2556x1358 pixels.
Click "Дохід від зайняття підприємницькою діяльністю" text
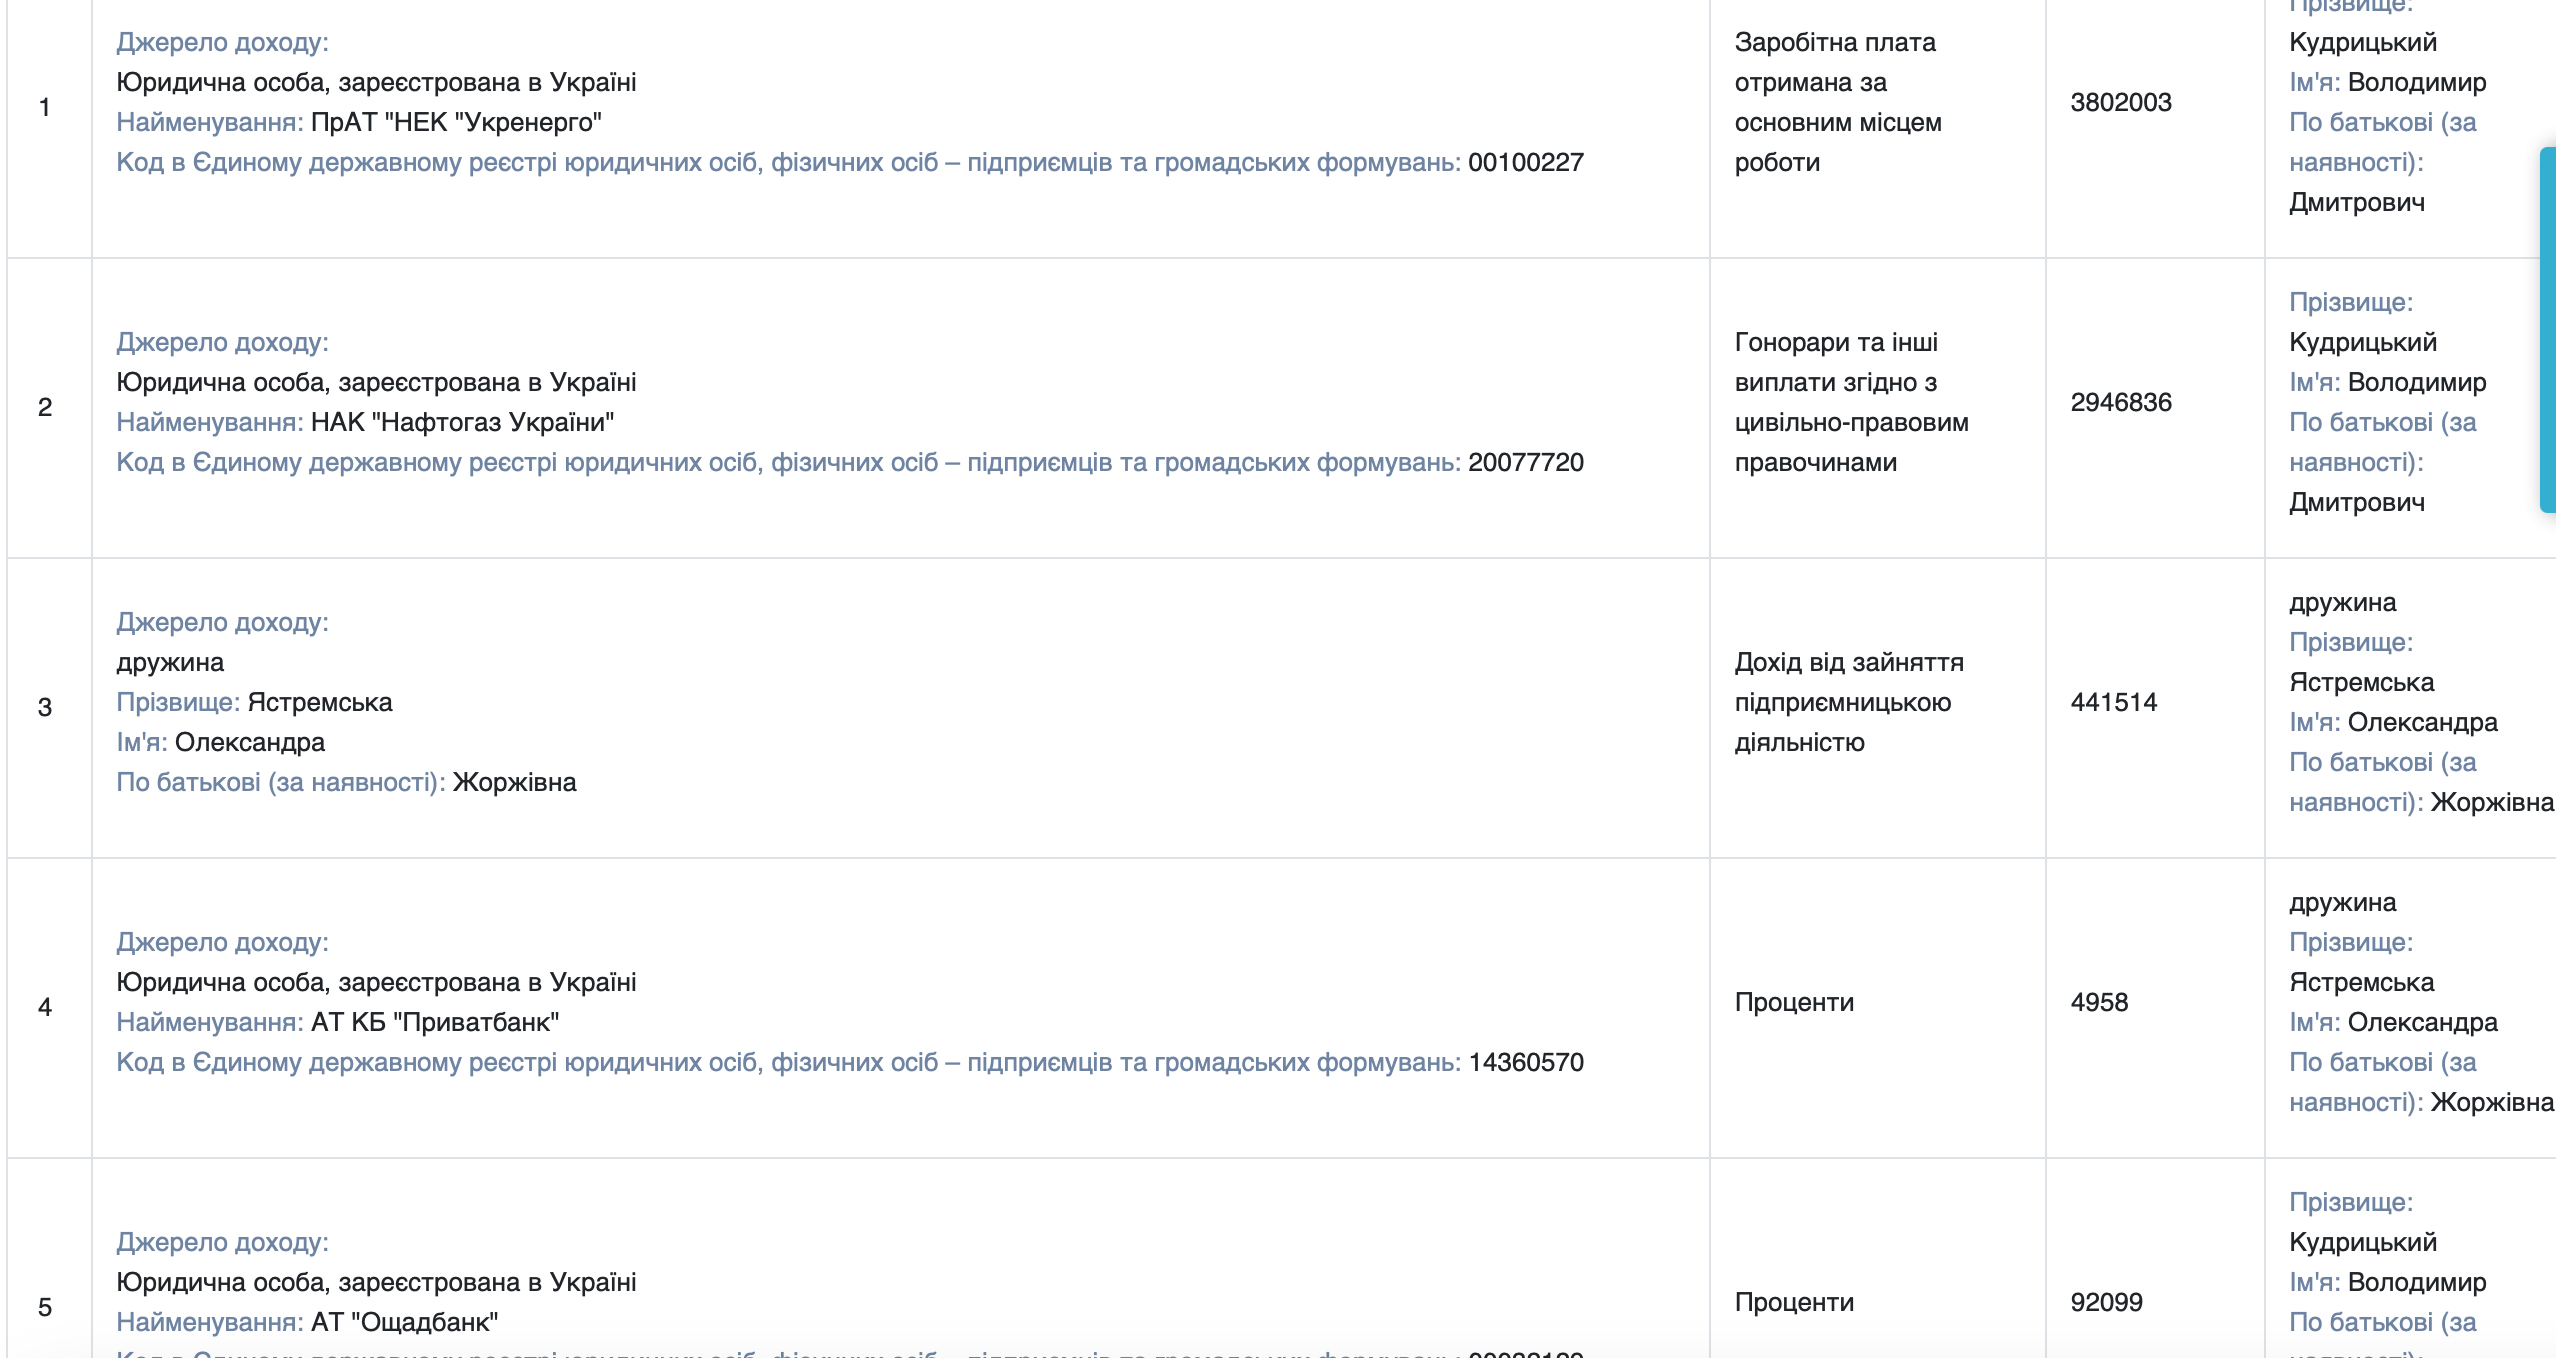1848,702
